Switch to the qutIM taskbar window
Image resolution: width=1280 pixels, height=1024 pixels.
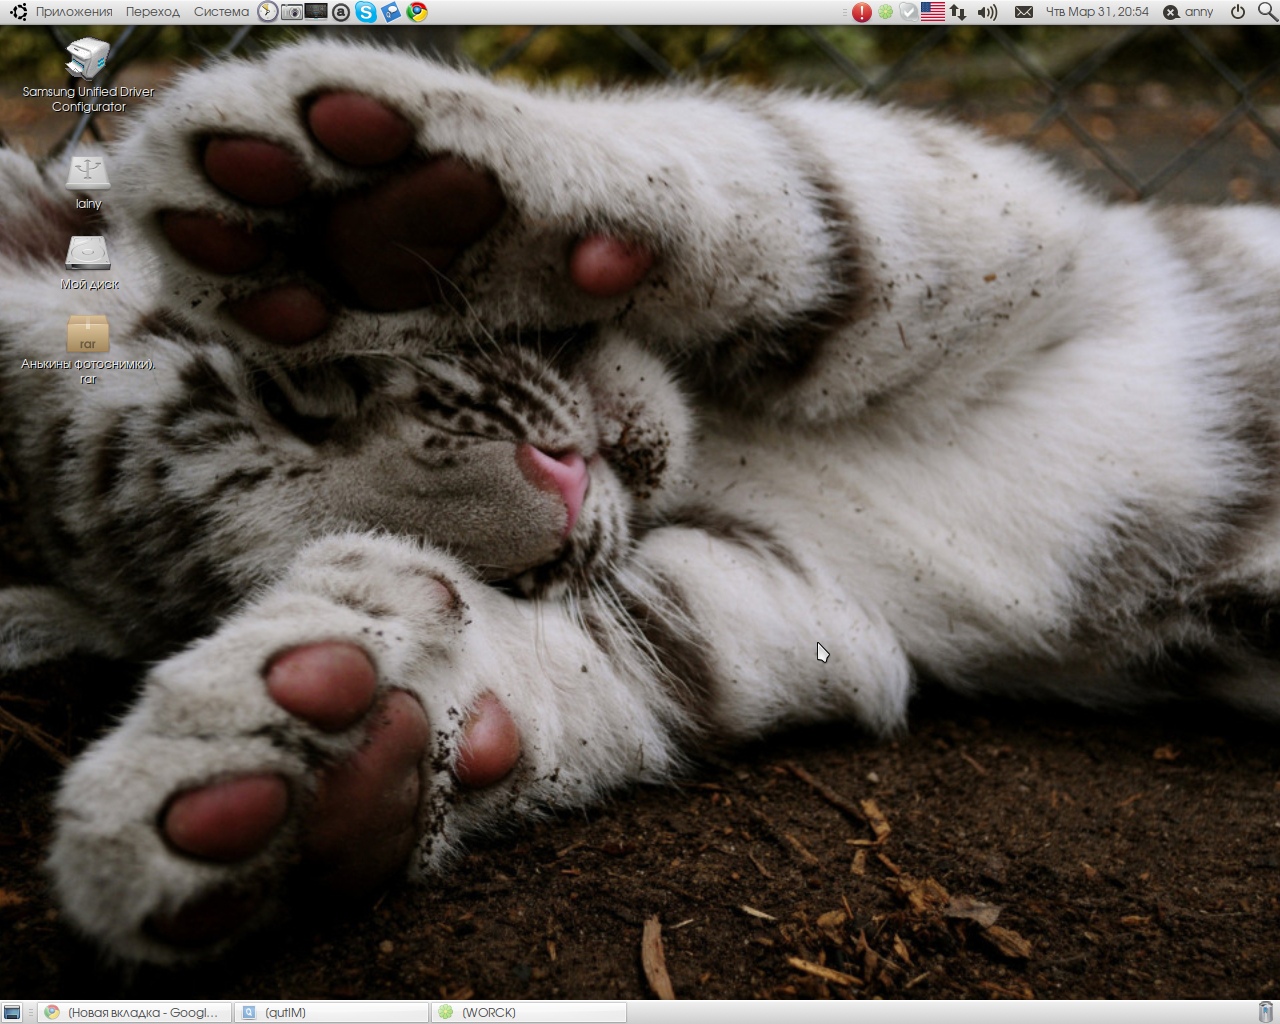(x=331, y=1012)
